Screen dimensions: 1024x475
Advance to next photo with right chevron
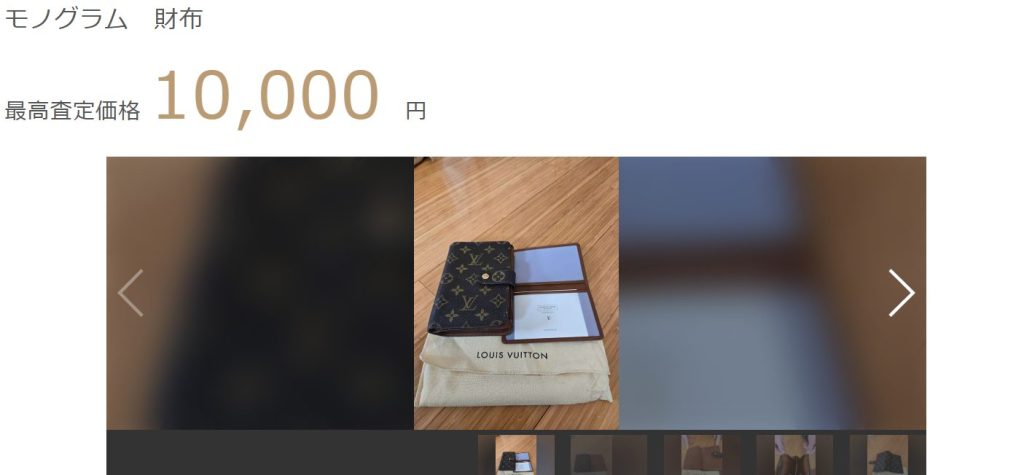[901, 293]
